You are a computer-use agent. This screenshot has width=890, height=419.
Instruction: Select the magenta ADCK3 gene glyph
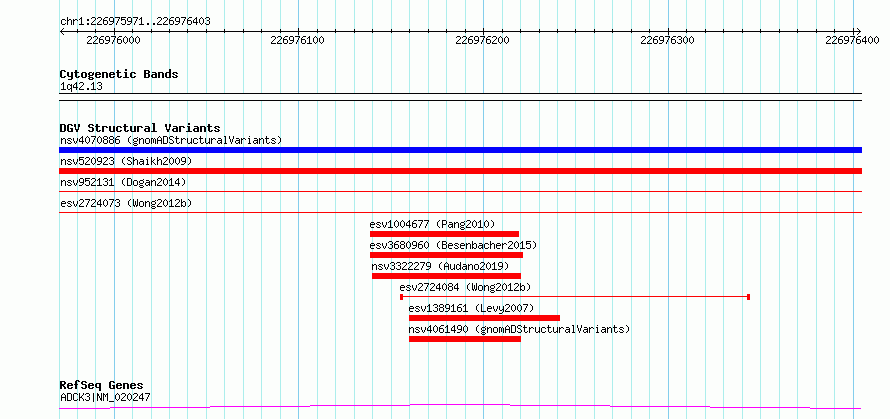(460, 407)
